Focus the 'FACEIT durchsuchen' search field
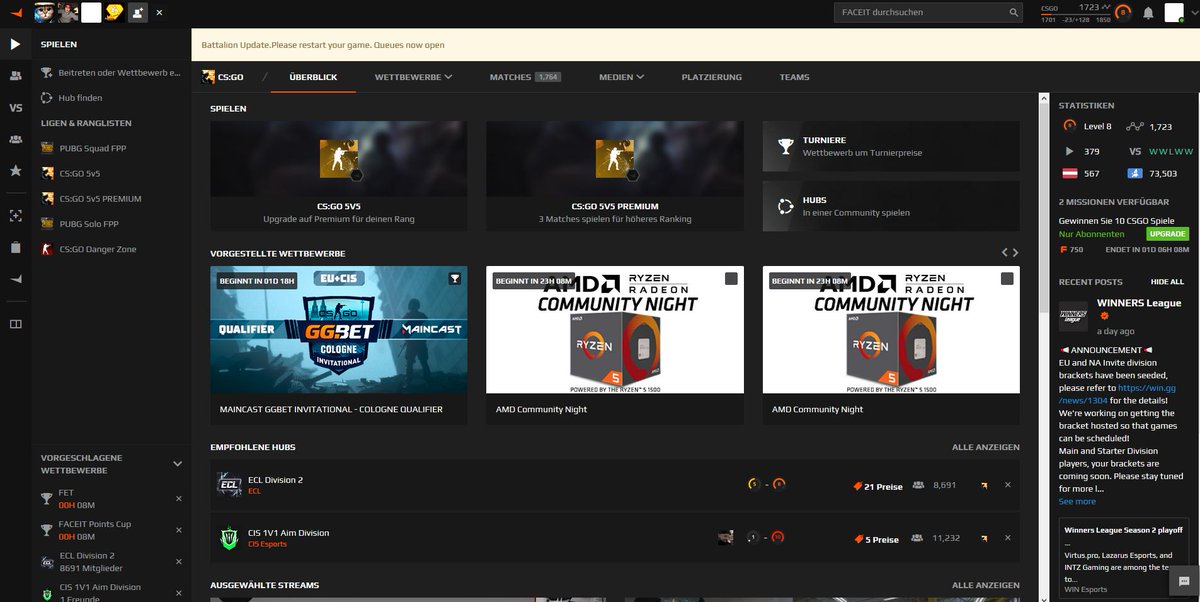The height and width of the screenshot is (602, 1200). click(x=928, y=13)
